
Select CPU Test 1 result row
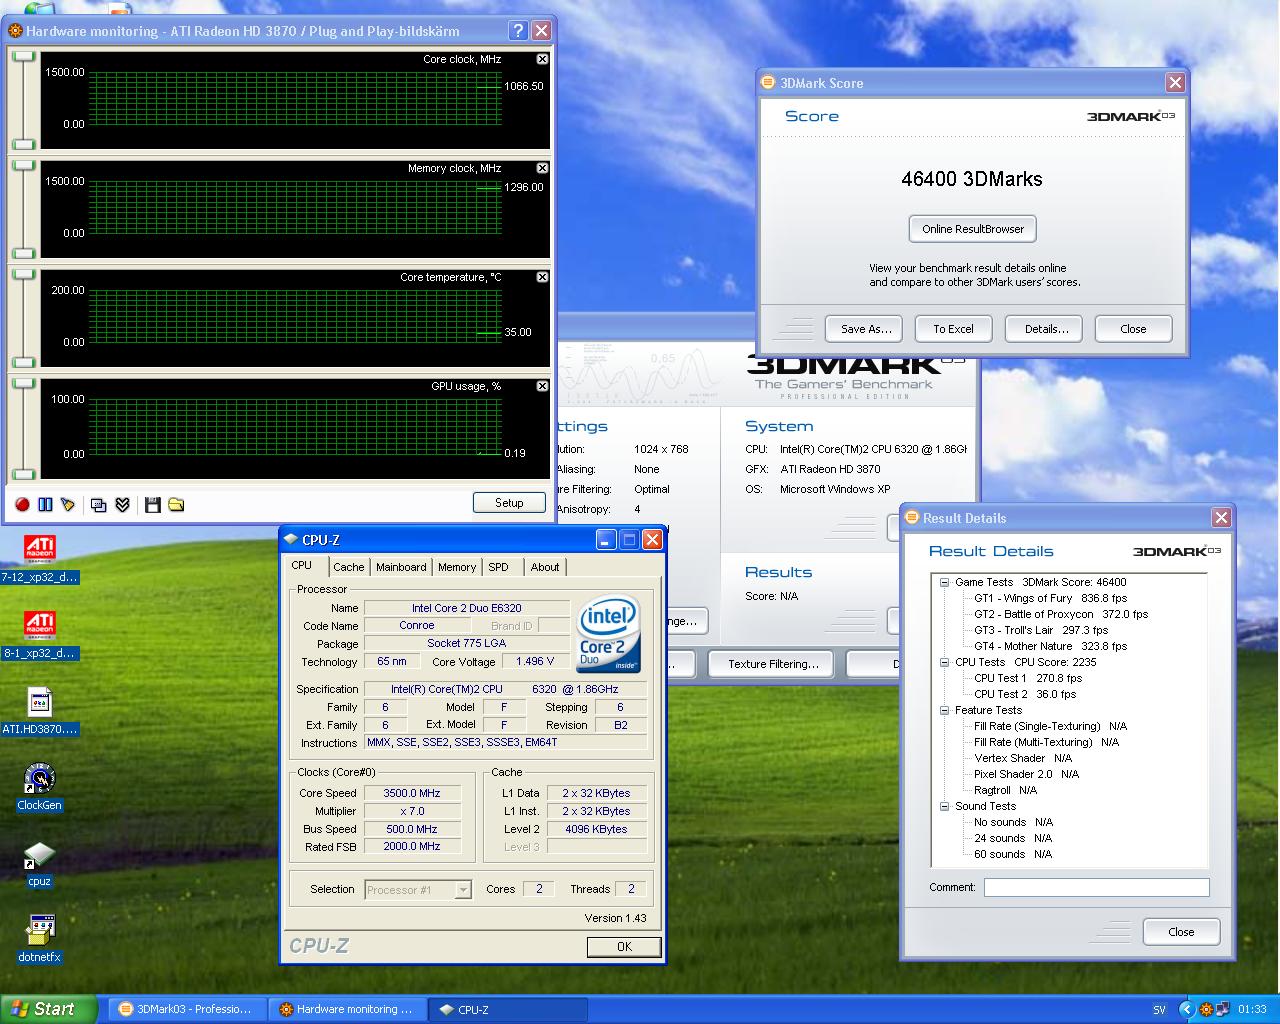pos(1028,678)
